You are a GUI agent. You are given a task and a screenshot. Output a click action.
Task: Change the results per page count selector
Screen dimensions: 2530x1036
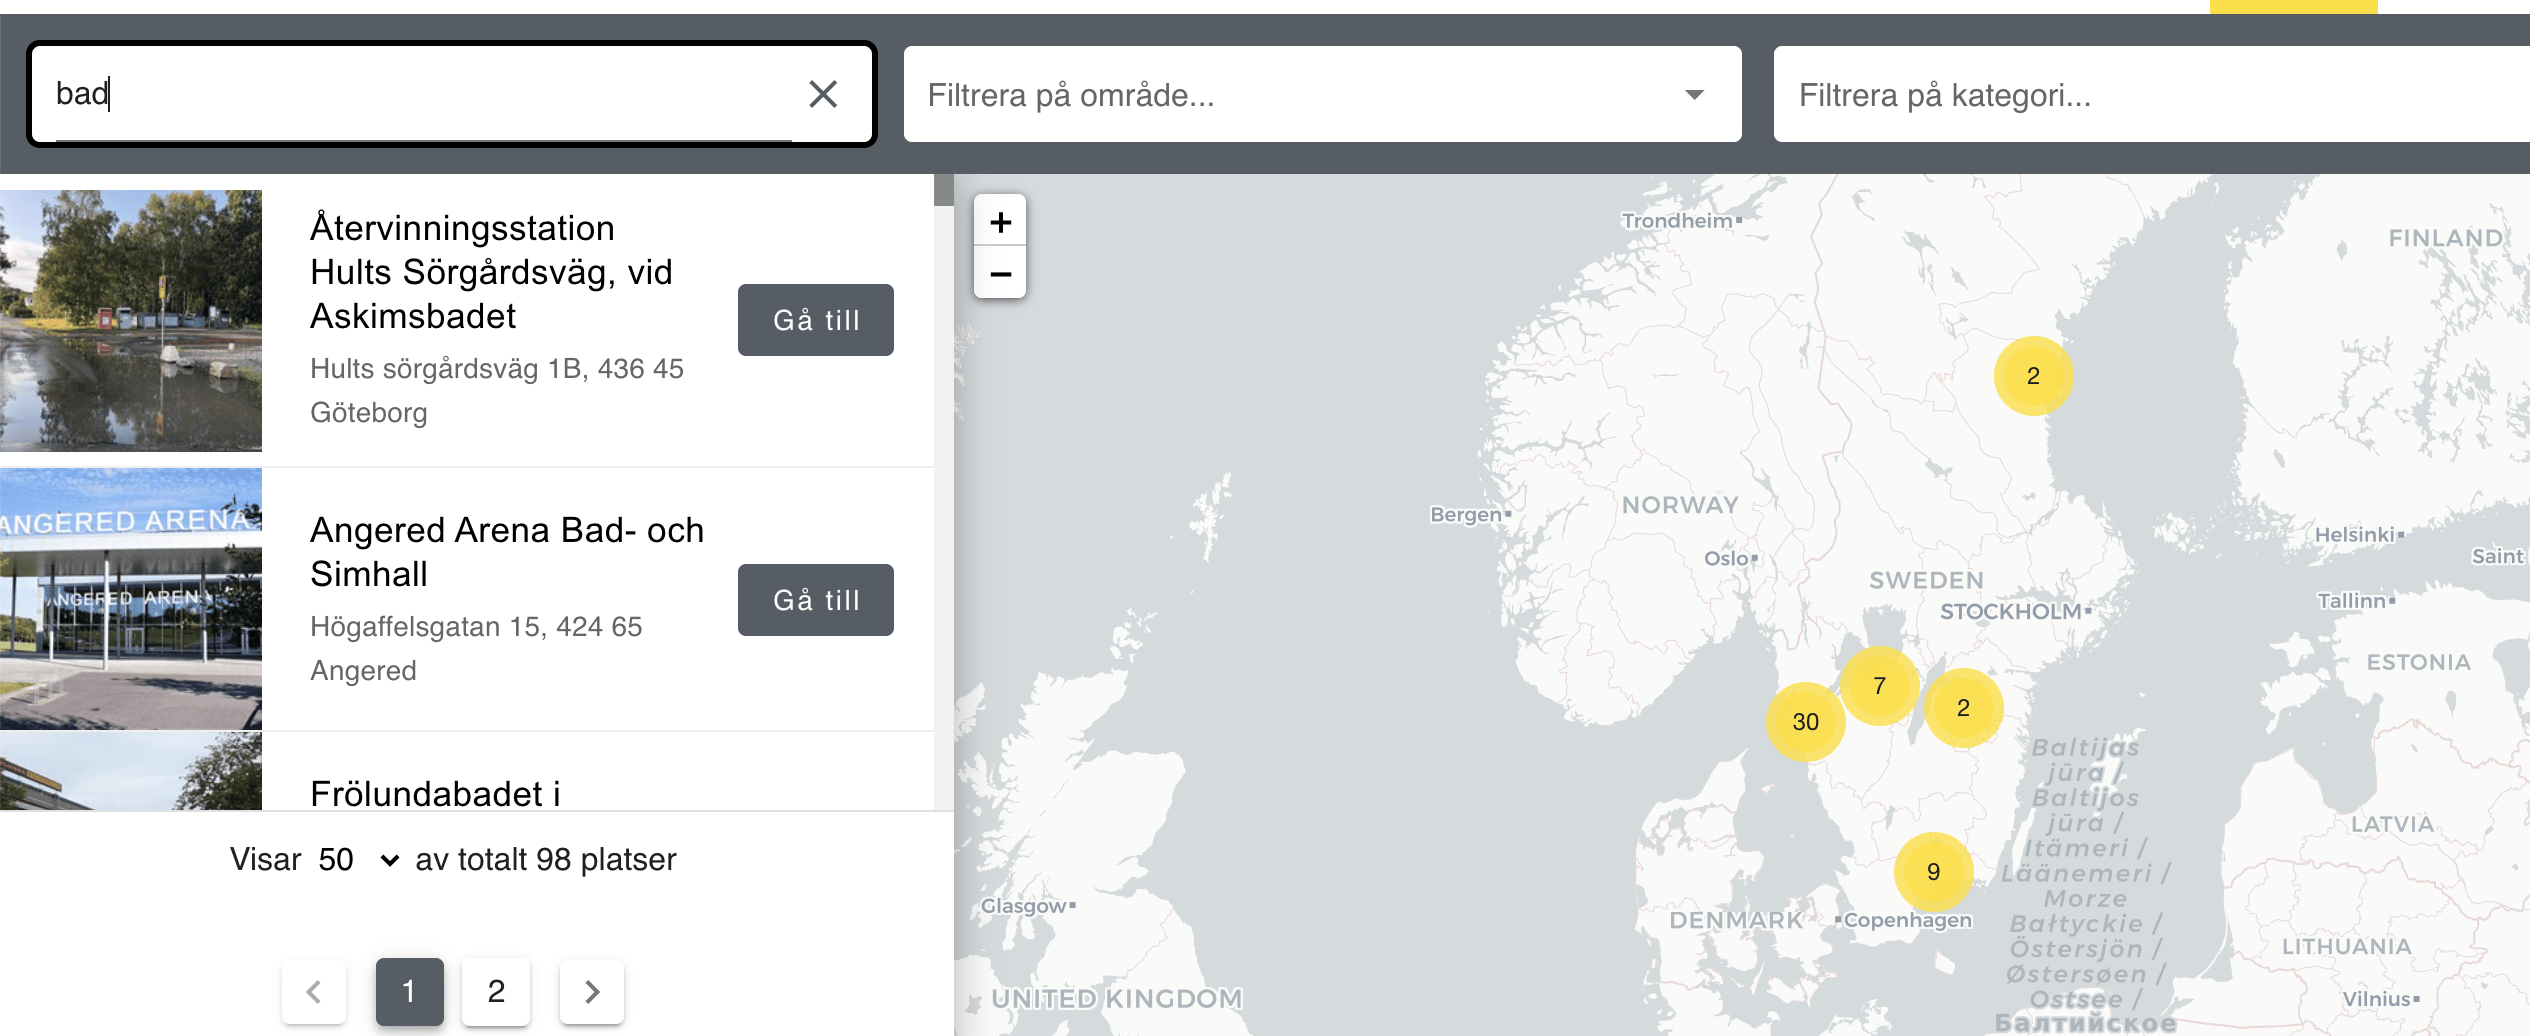pos(357,860)
